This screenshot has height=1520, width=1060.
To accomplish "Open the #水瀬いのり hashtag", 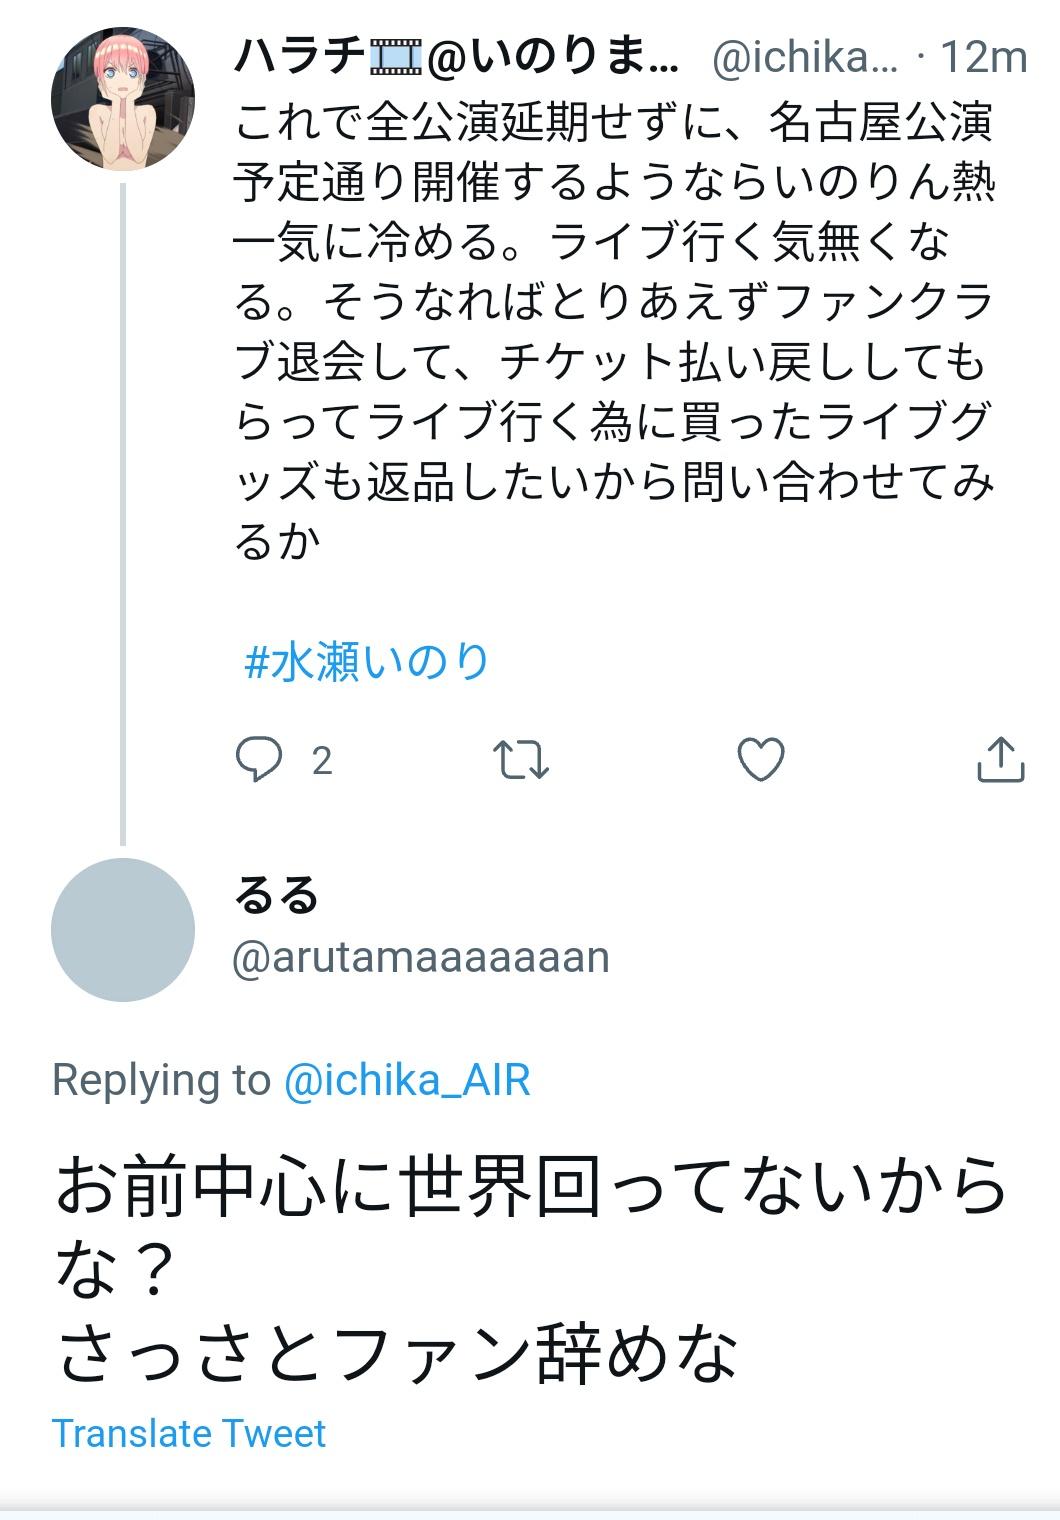I will [366, 662].
